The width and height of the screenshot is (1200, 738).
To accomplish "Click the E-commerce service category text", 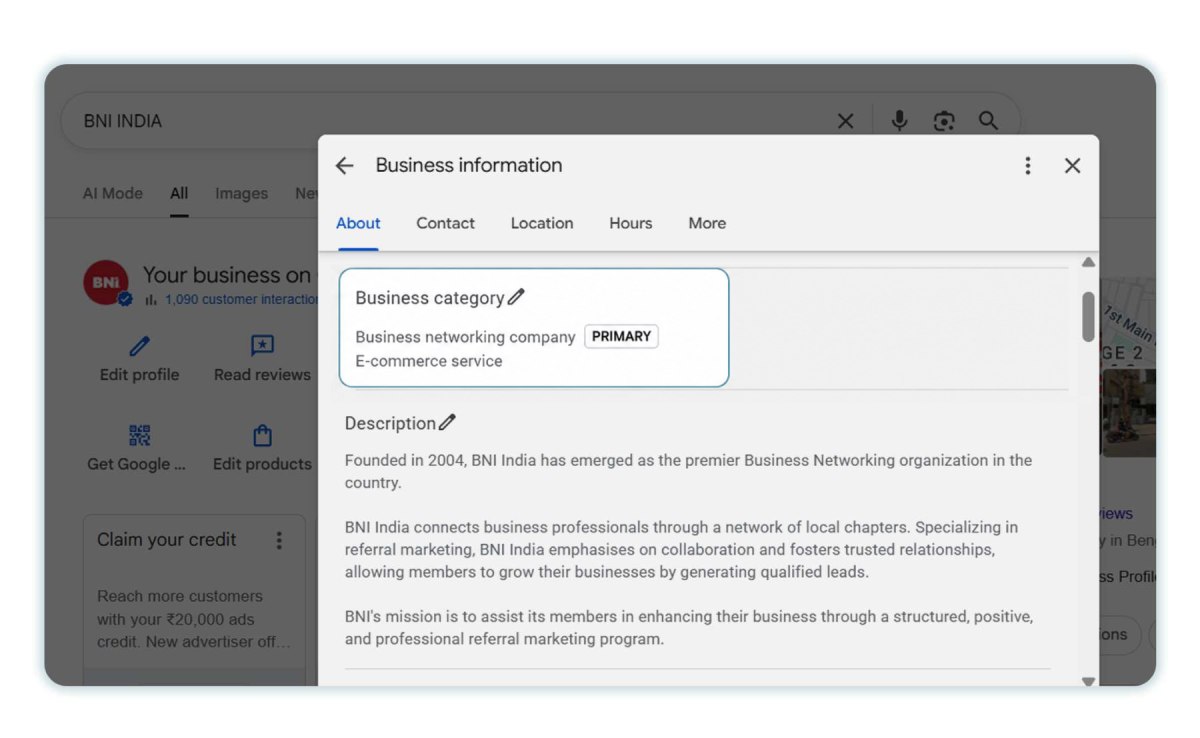I will pyautogui.click(x=429, y=361).
